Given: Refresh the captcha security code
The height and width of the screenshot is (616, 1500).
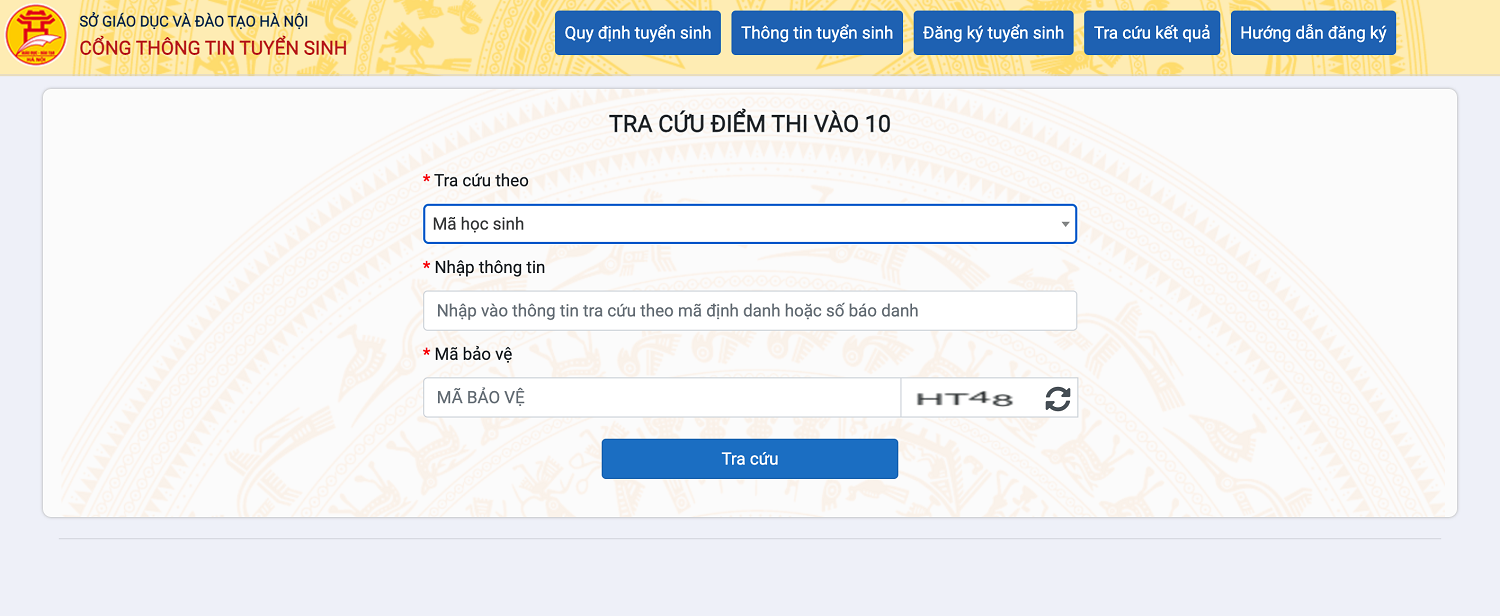Looking at the screenshot, I should click(x=1057, y=398).
